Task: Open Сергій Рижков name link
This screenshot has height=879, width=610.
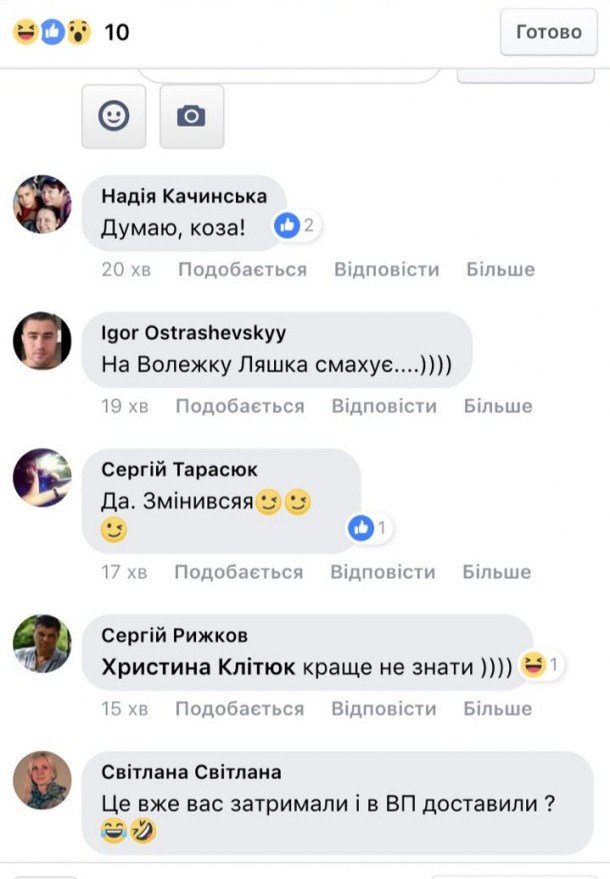Action: (x=174, y=636)
